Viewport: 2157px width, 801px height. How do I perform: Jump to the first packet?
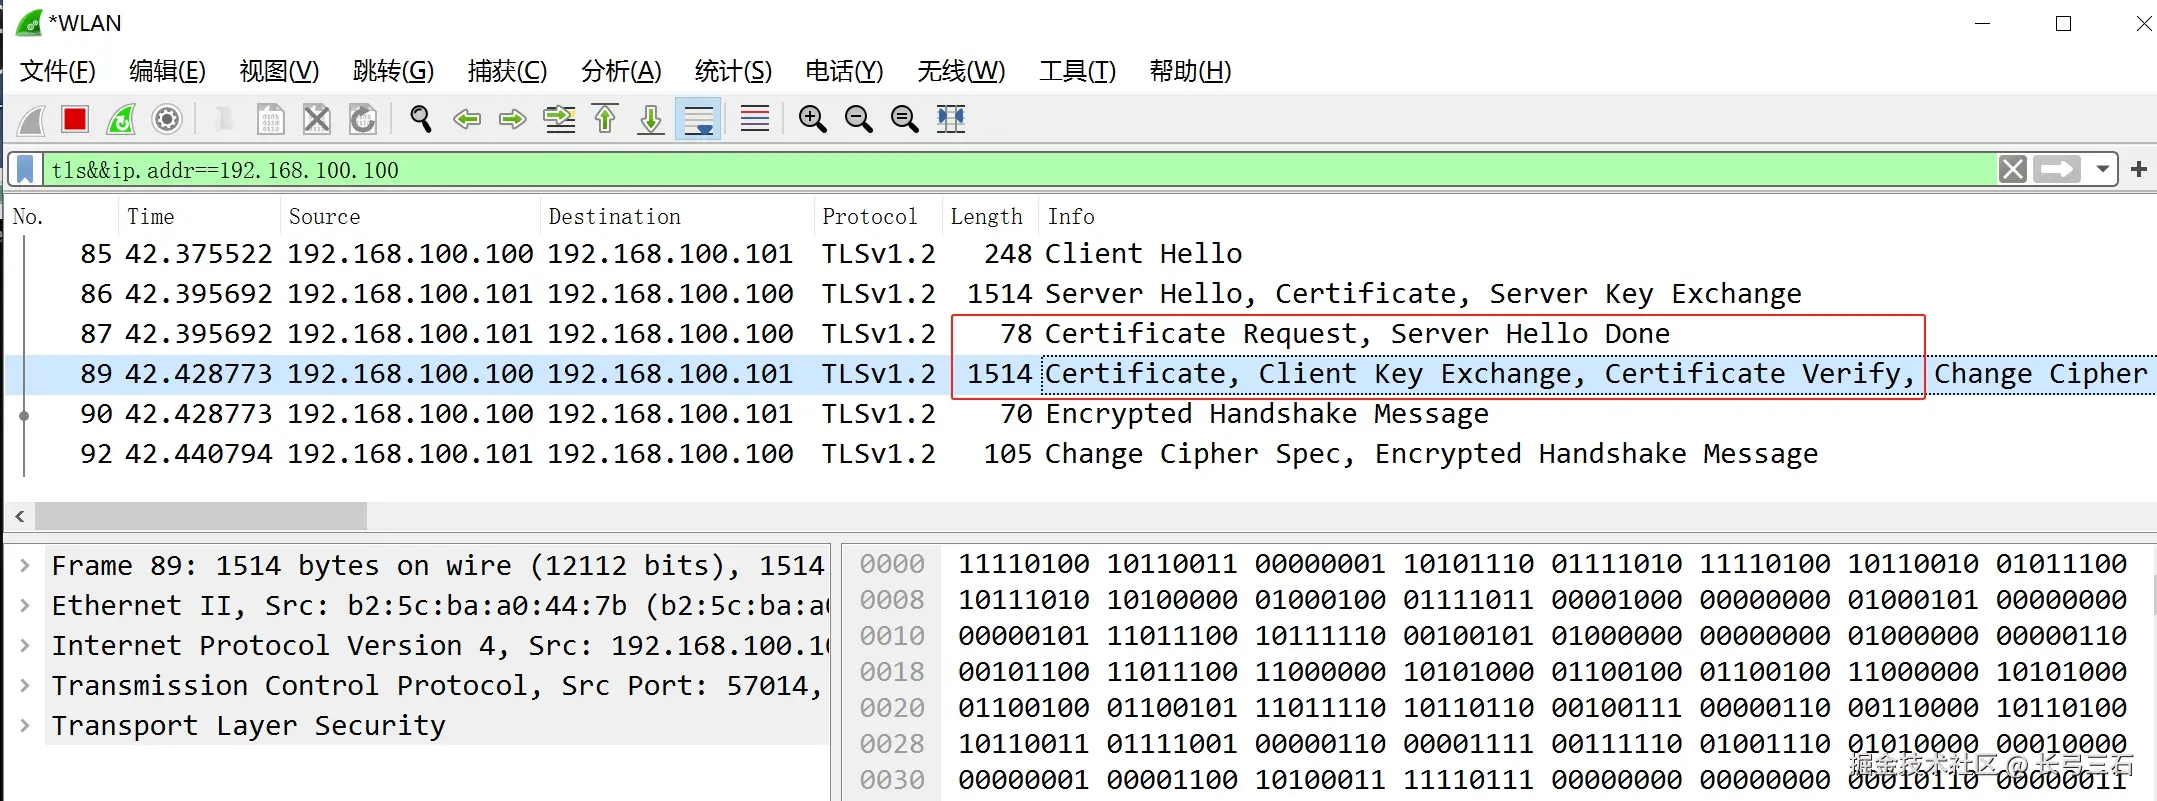tap(605, 120)
